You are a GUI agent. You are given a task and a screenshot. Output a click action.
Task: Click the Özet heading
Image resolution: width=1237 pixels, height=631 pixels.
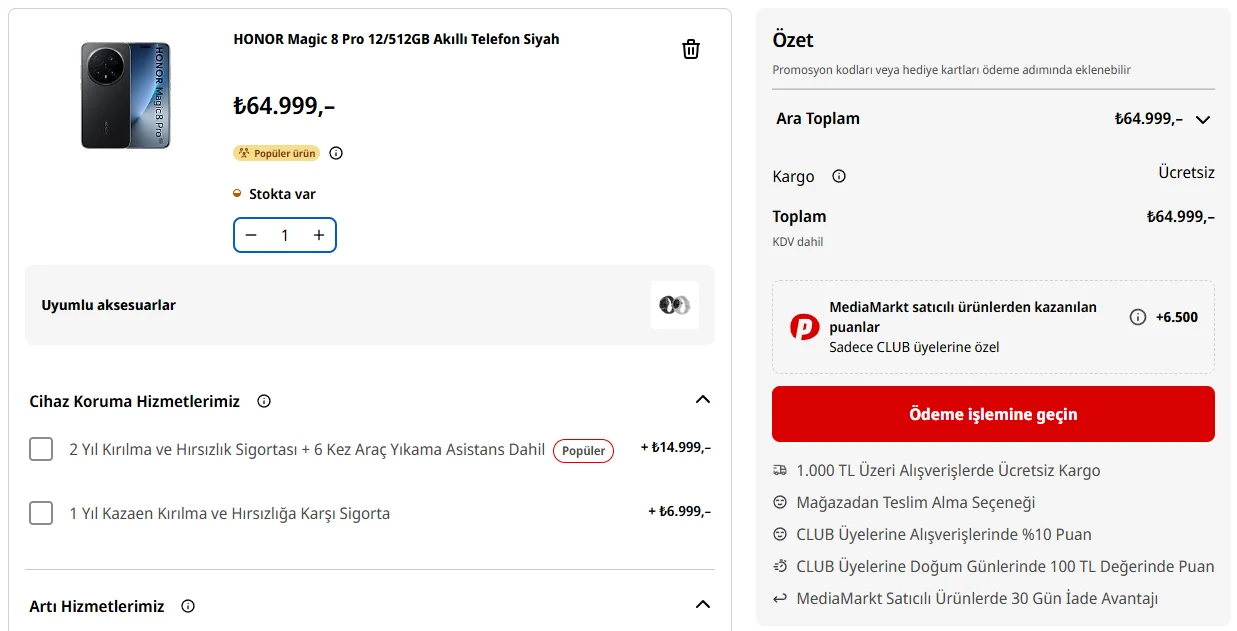(x=793, y=40)
